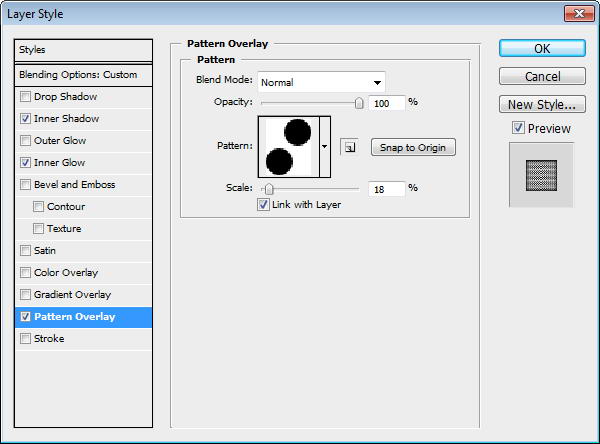Viewport: 600px width, 444px height.
Task: Close the Layer Style dialog
Action: pyautogui.click(x=579, y=14)
